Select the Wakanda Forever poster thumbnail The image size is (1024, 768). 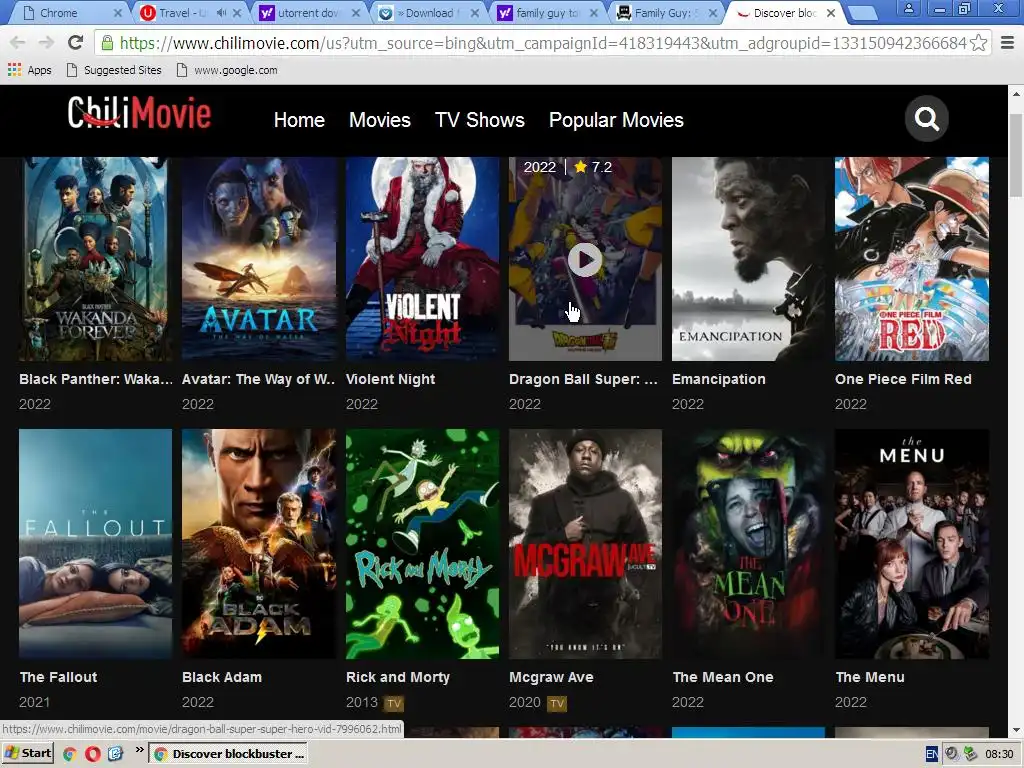tap(95, 259)
